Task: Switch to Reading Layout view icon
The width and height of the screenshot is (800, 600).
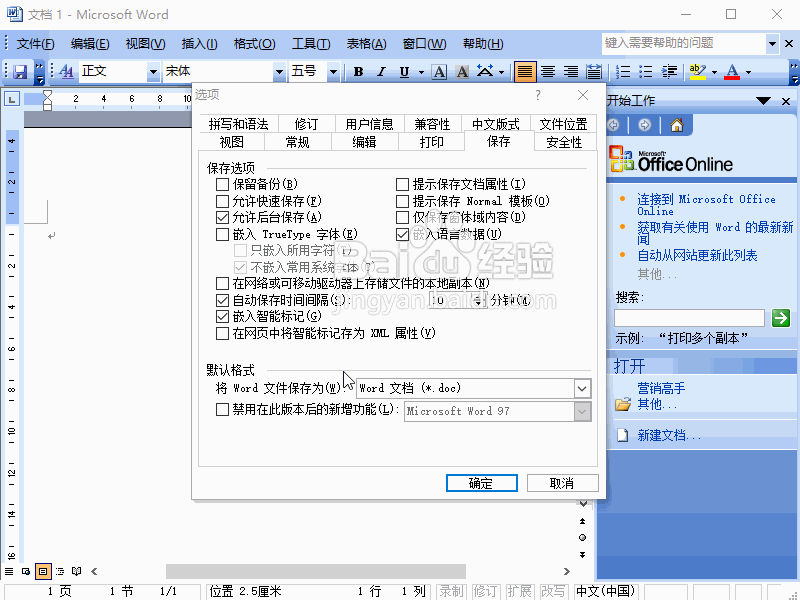Action: (77, 571)
